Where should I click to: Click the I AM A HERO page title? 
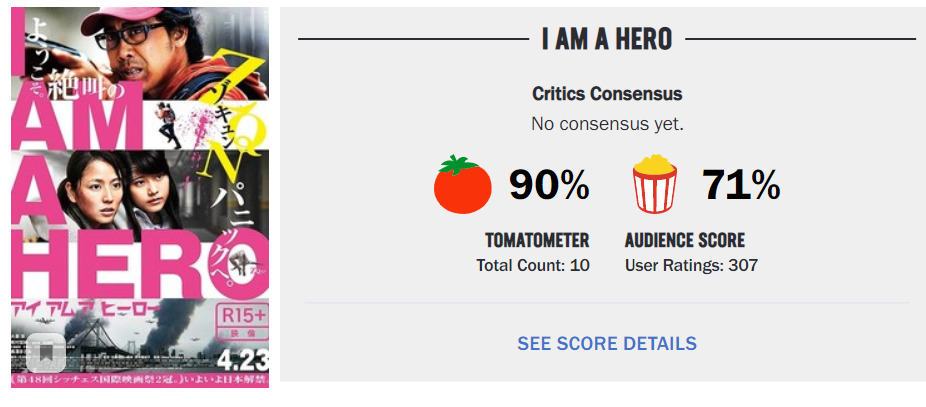tap(607, 39)
